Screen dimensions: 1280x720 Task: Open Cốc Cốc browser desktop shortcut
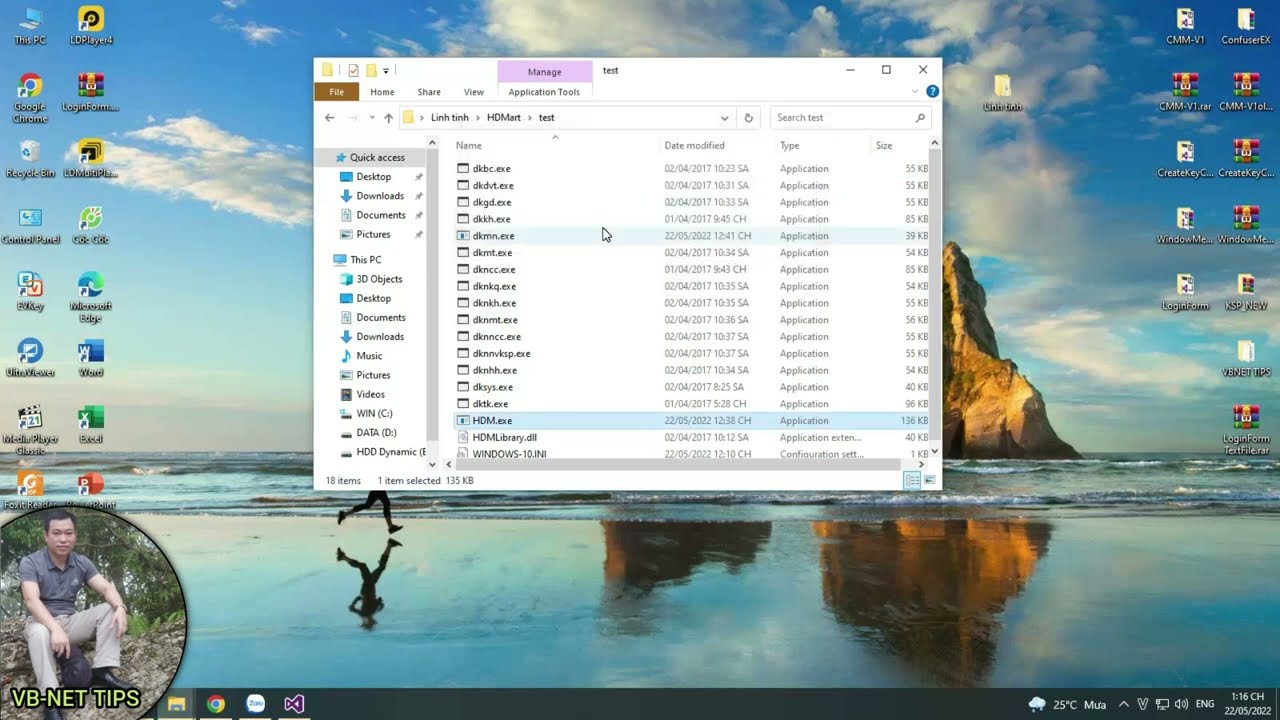(x=91, y=225)
